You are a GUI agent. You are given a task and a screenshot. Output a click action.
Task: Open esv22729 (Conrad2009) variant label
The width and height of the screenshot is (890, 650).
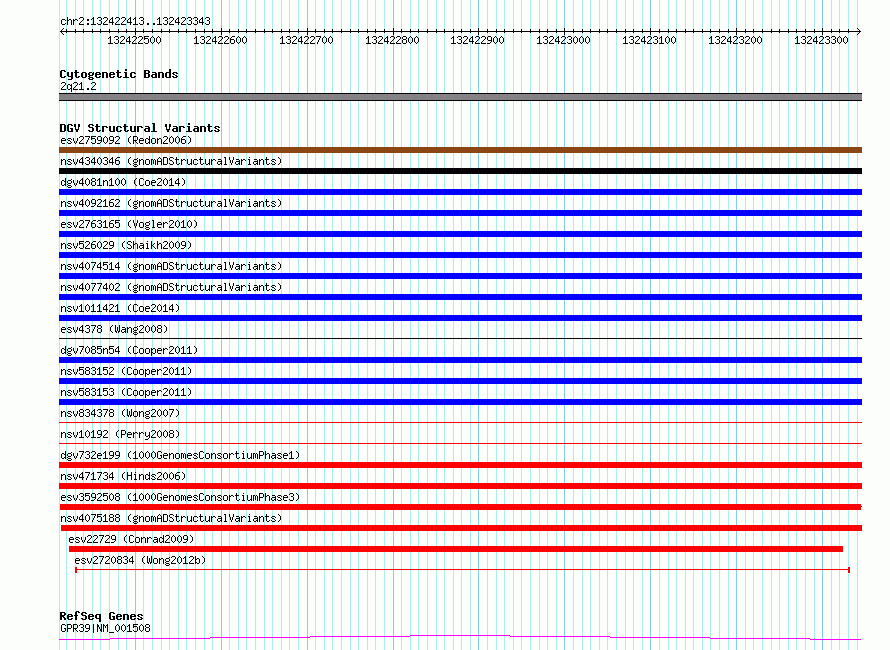[x=131, y=539]
